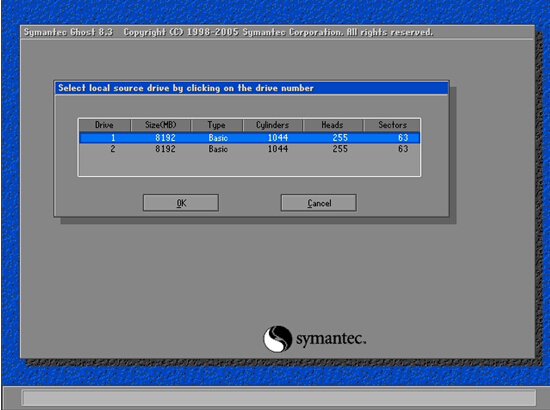Click the Heads column header
Screen dimensions: 550x410
point(333,125)
